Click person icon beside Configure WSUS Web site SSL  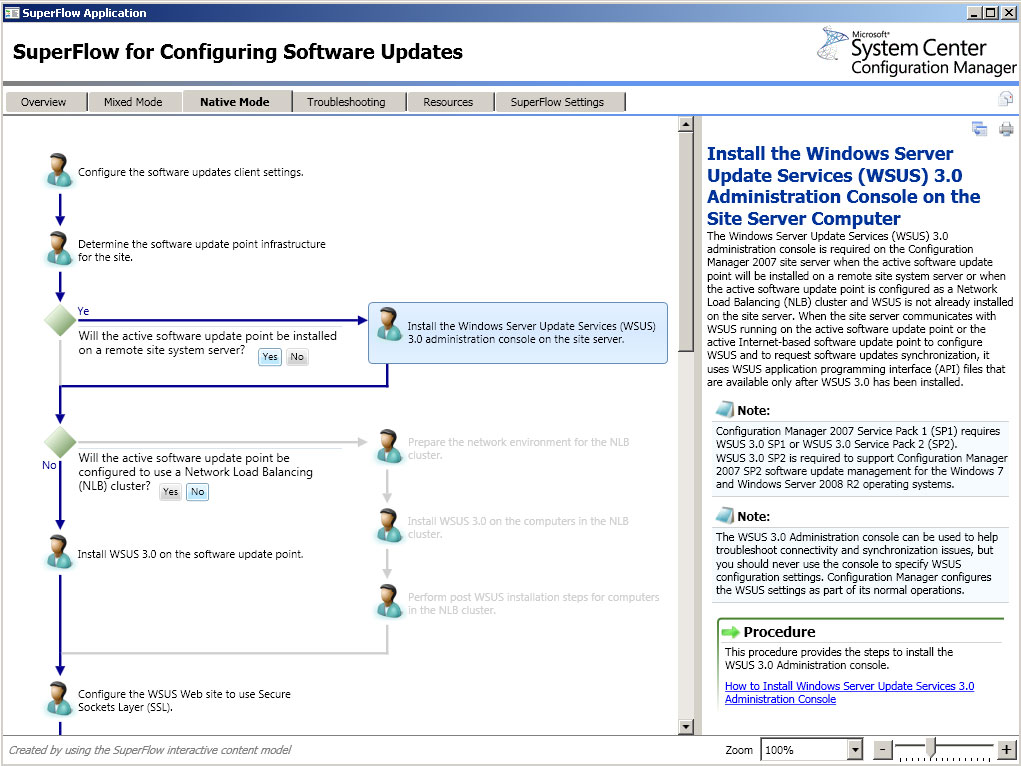pyautogui.click(x=59, y=699)
